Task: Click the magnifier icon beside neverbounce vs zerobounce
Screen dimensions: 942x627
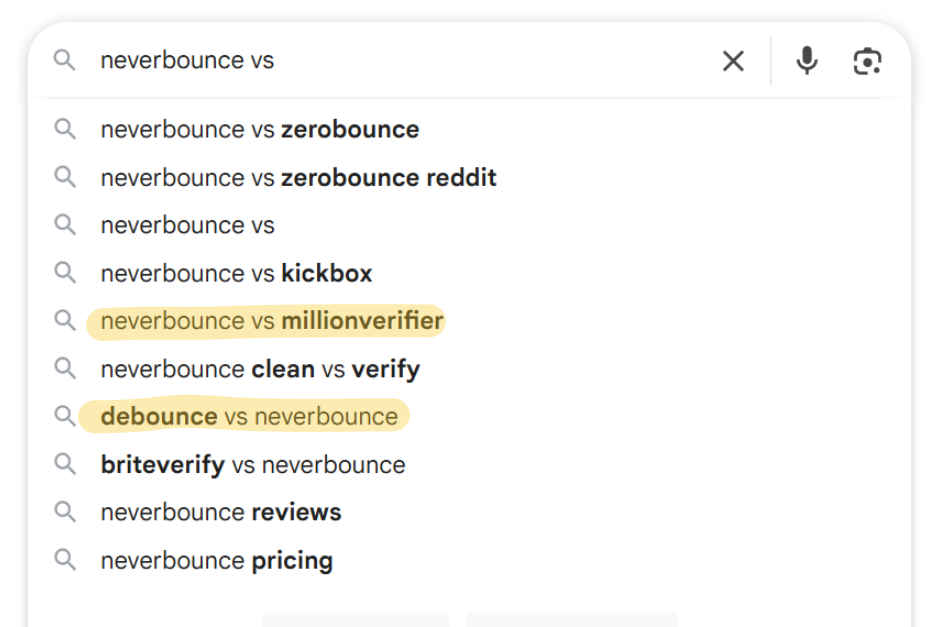Action: 65,129
